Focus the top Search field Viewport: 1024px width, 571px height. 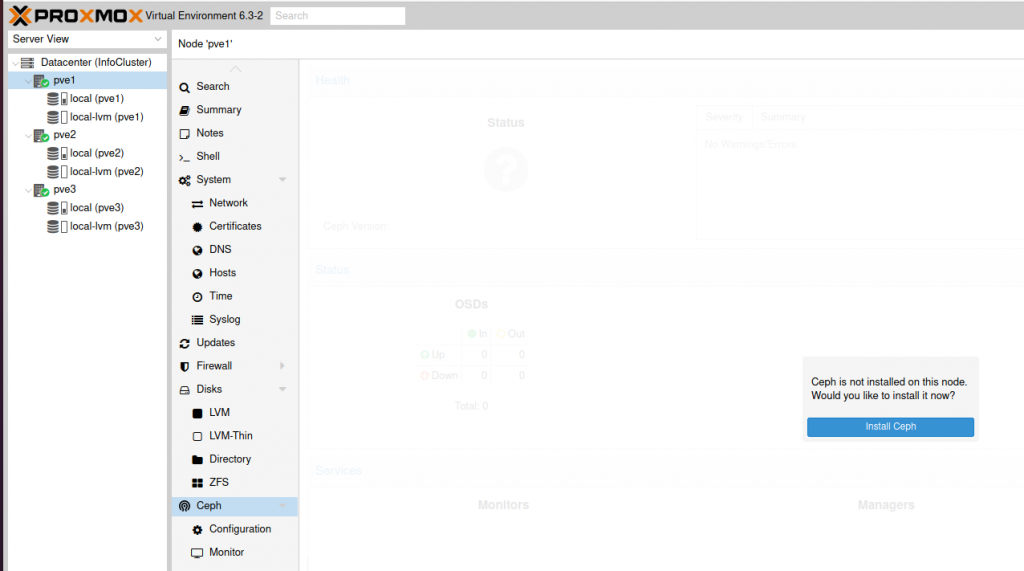(x=338, y=16)
